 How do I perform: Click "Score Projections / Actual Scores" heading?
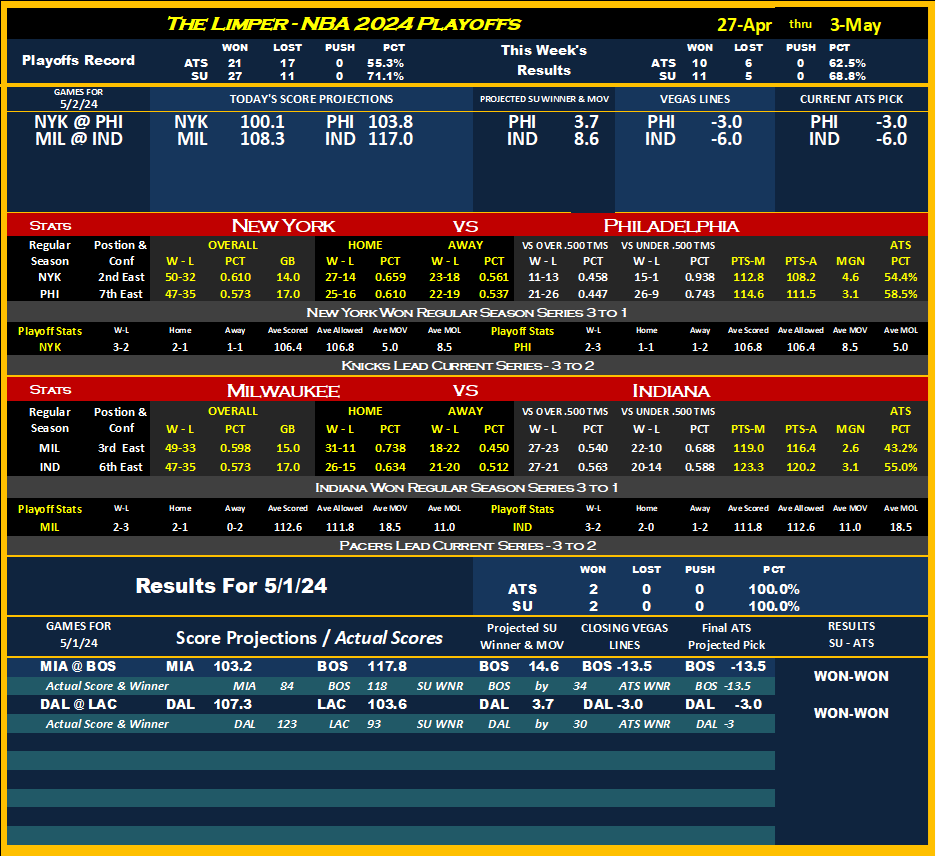(x=309, y=638)
